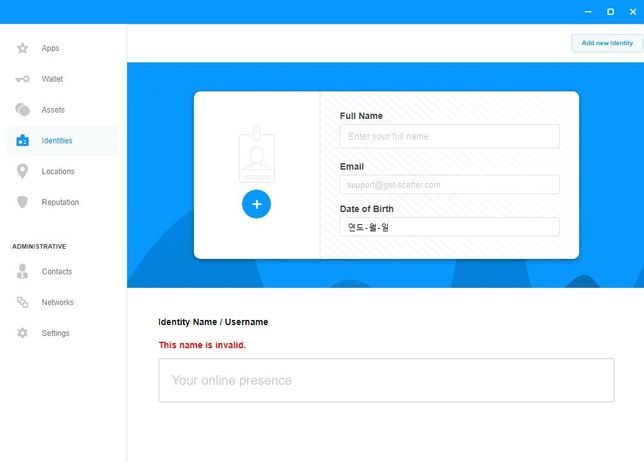Go to the Reputation section
644x462 pixels.
coord(60,202)
